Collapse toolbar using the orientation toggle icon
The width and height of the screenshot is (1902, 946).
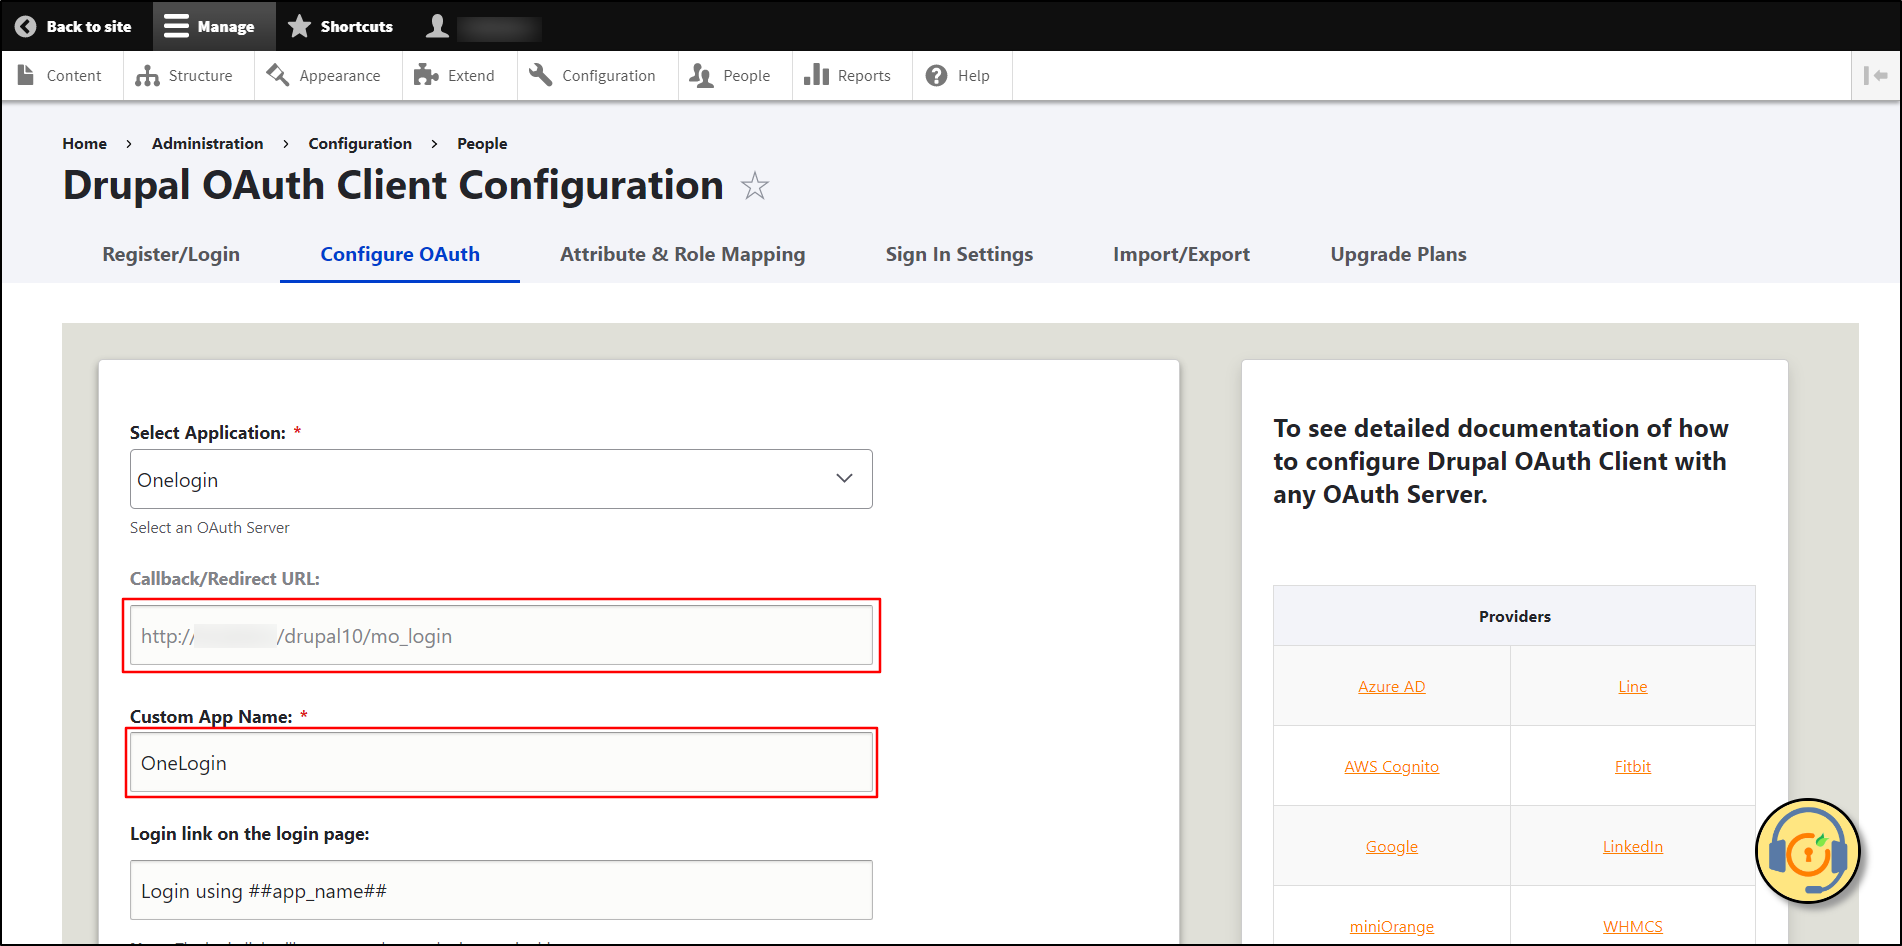(x=1875, y=76)
